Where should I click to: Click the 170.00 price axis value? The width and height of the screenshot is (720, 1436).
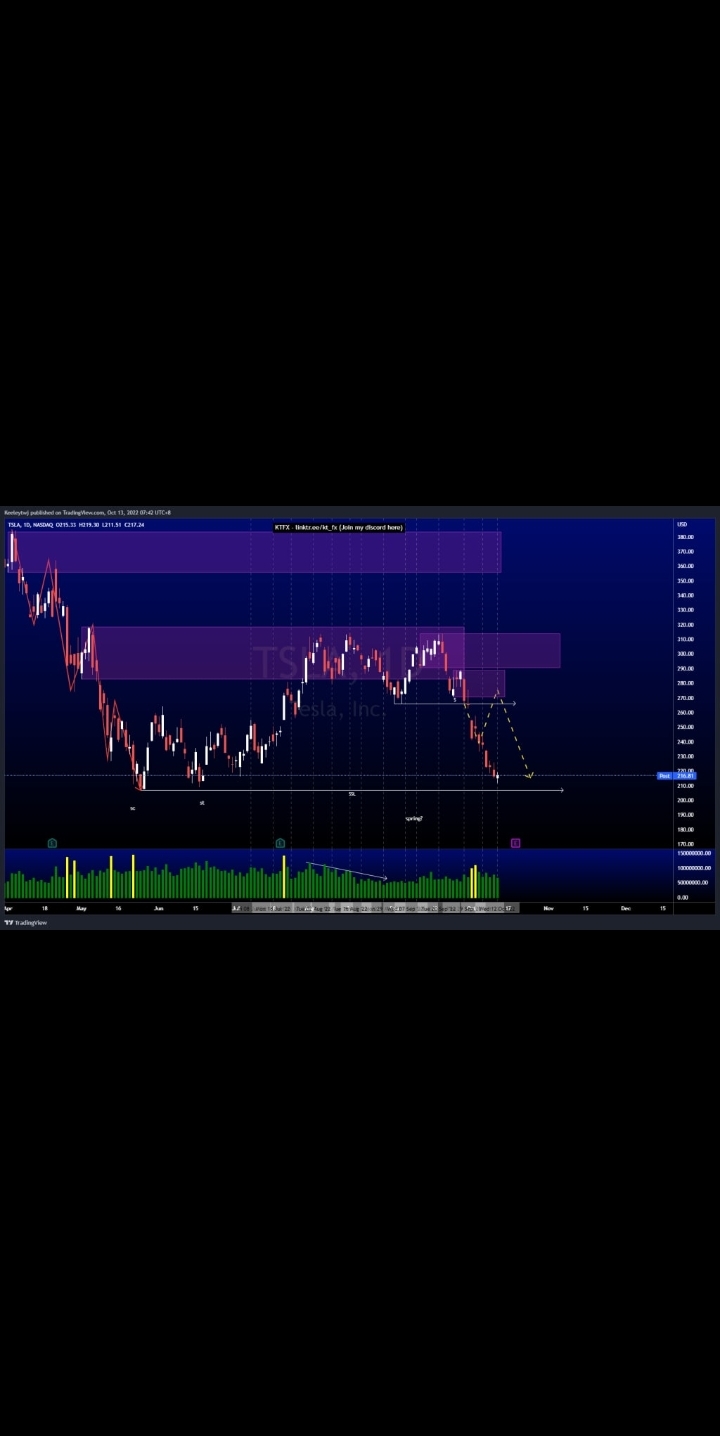click(685, 844)
